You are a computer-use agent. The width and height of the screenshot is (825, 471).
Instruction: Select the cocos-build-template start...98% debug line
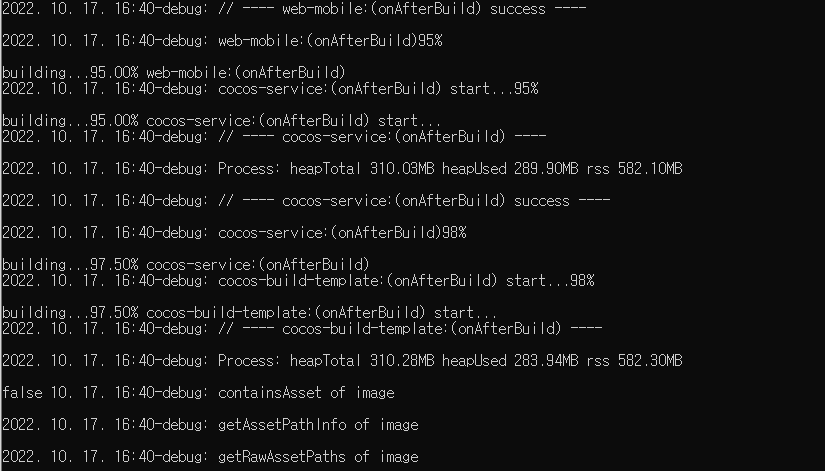pos(298,280)
